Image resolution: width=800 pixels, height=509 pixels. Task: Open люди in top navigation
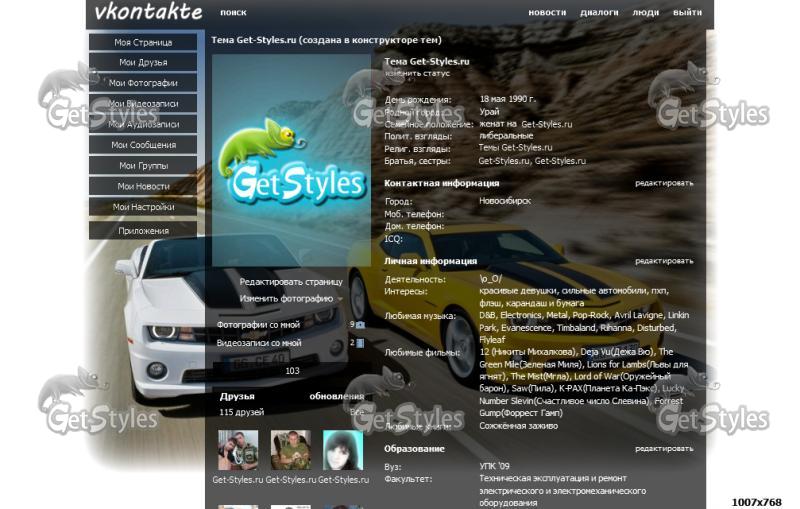[645, 12]
